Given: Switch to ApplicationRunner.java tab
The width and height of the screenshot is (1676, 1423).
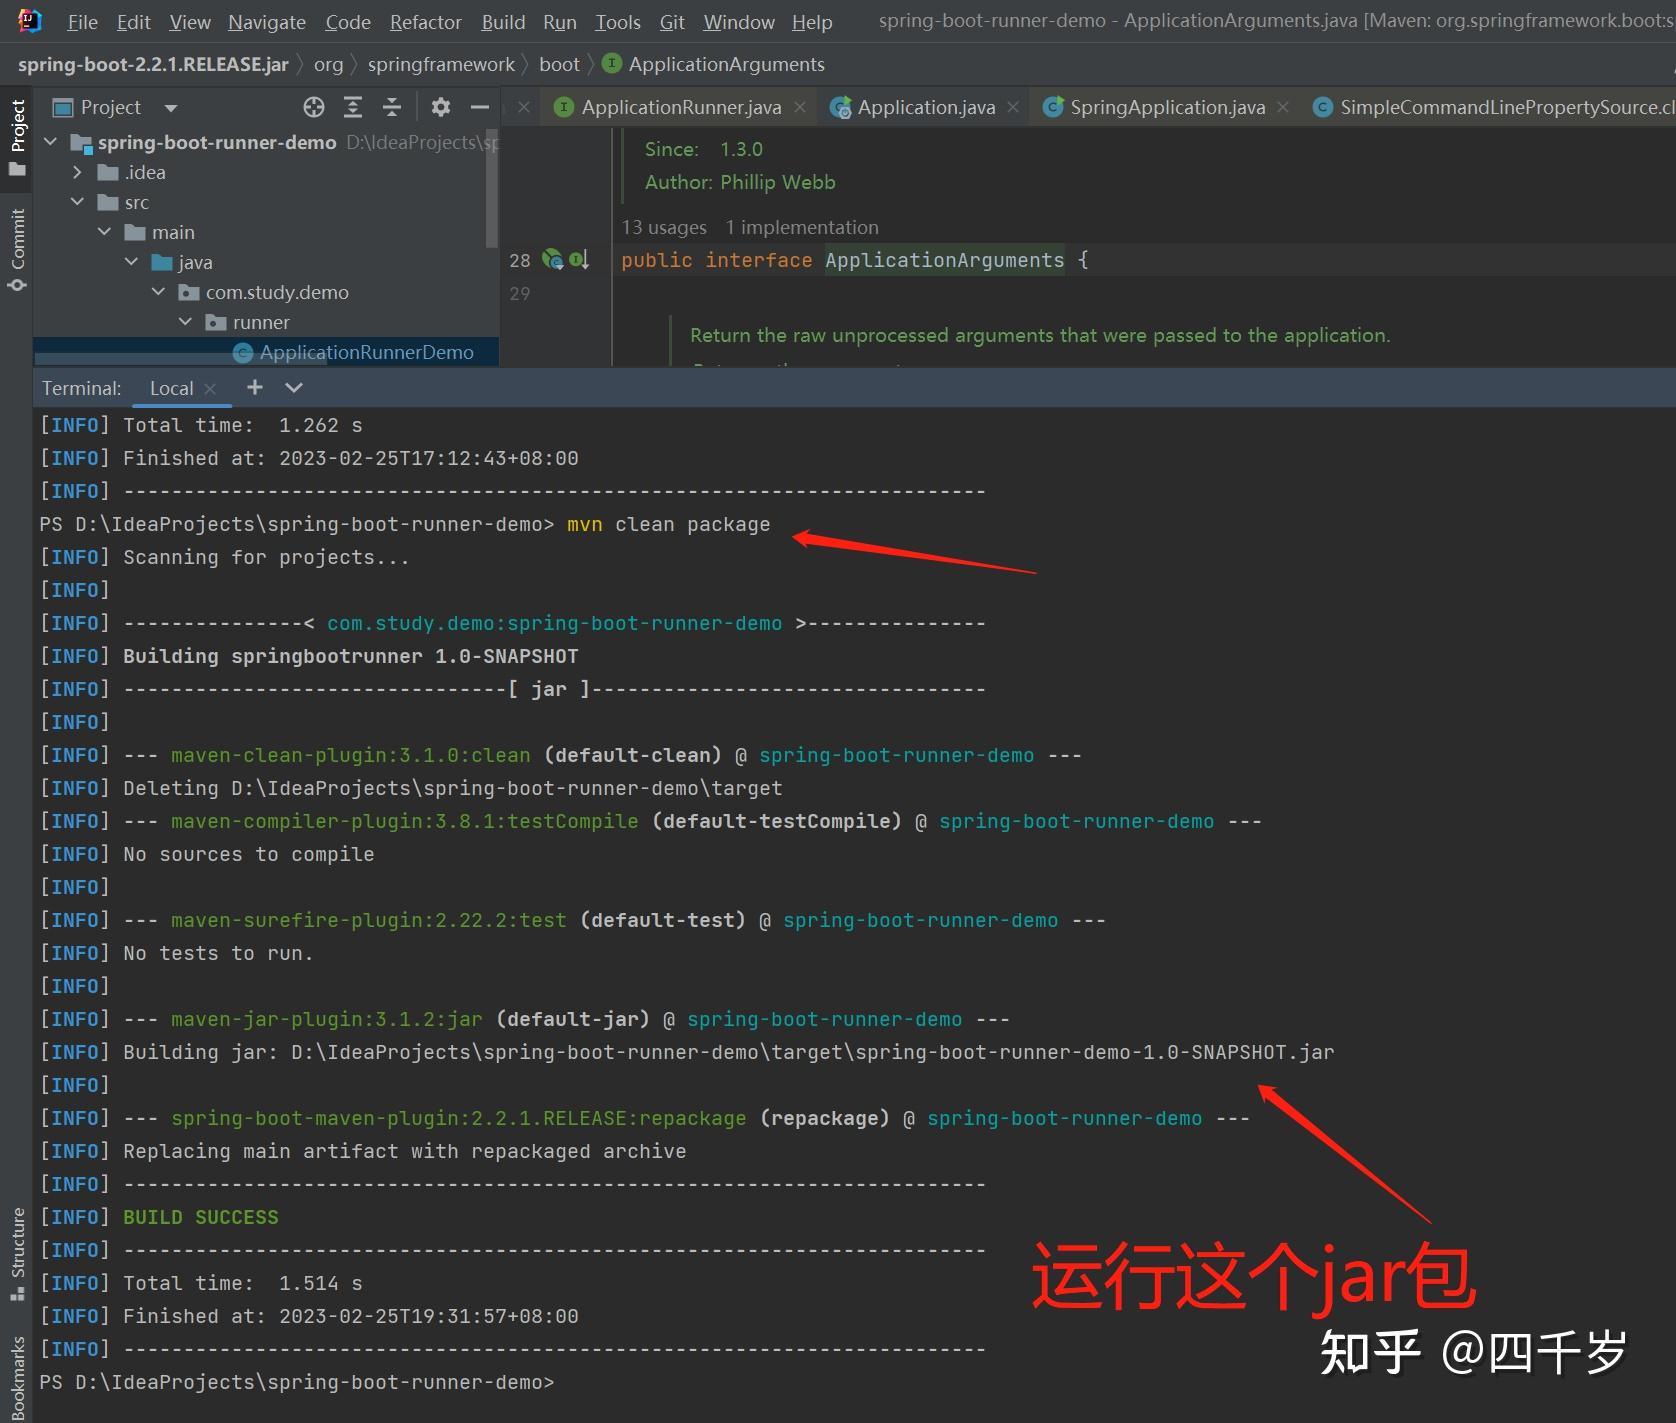Looking at the screenshot, I should pos(681,107).
